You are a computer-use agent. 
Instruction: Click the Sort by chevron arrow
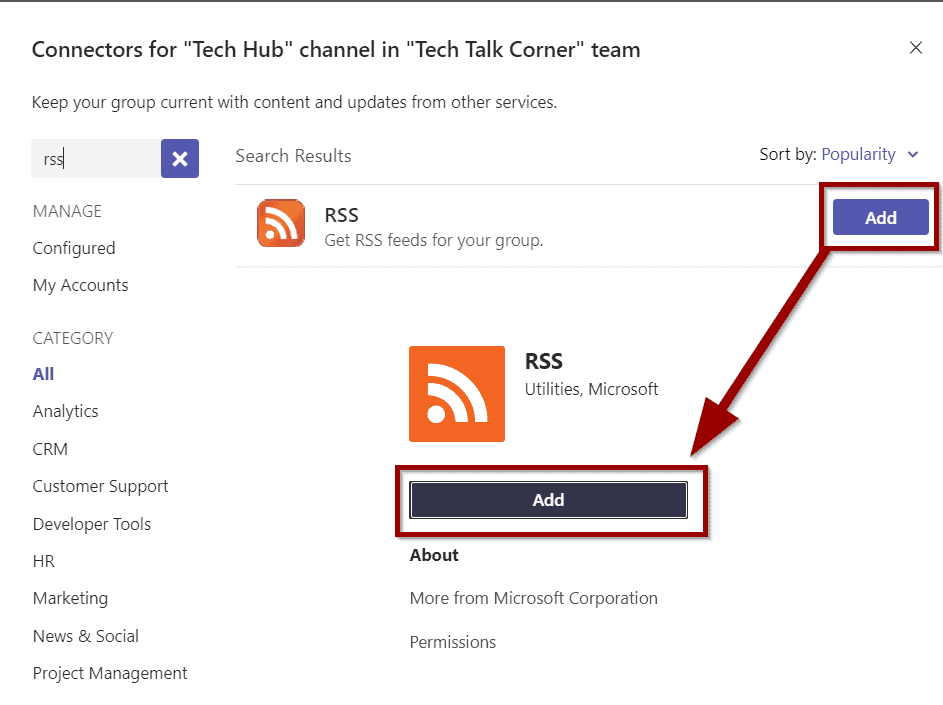913,155
